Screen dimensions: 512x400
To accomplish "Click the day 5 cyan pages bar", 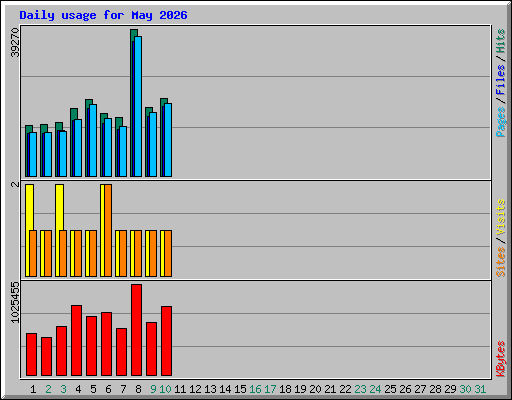I will coord(93,140).
